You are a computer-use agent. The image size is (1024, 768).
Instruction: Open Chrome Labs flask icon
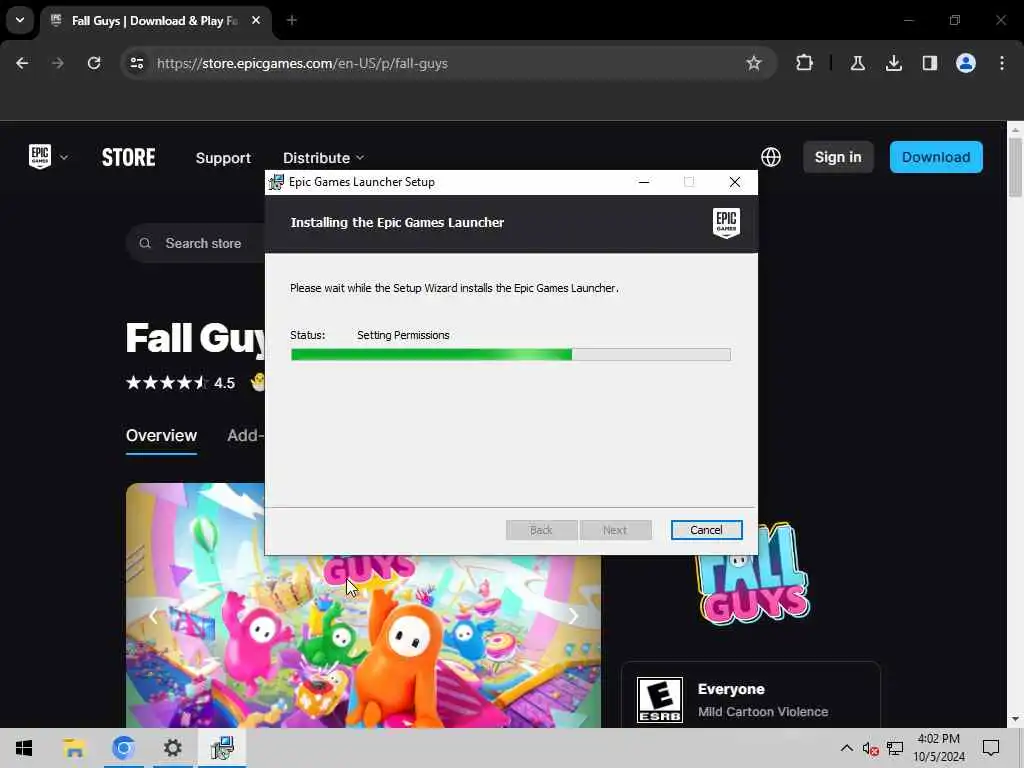click(857, 63)
